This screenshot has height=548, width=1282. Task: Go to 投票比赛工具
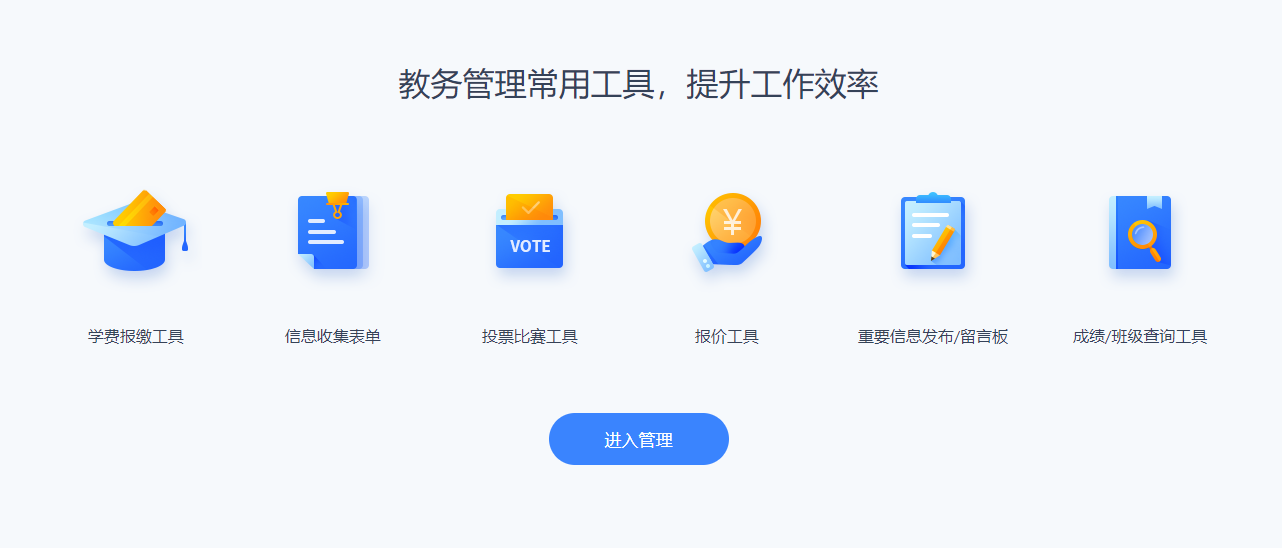click(530, 337)
